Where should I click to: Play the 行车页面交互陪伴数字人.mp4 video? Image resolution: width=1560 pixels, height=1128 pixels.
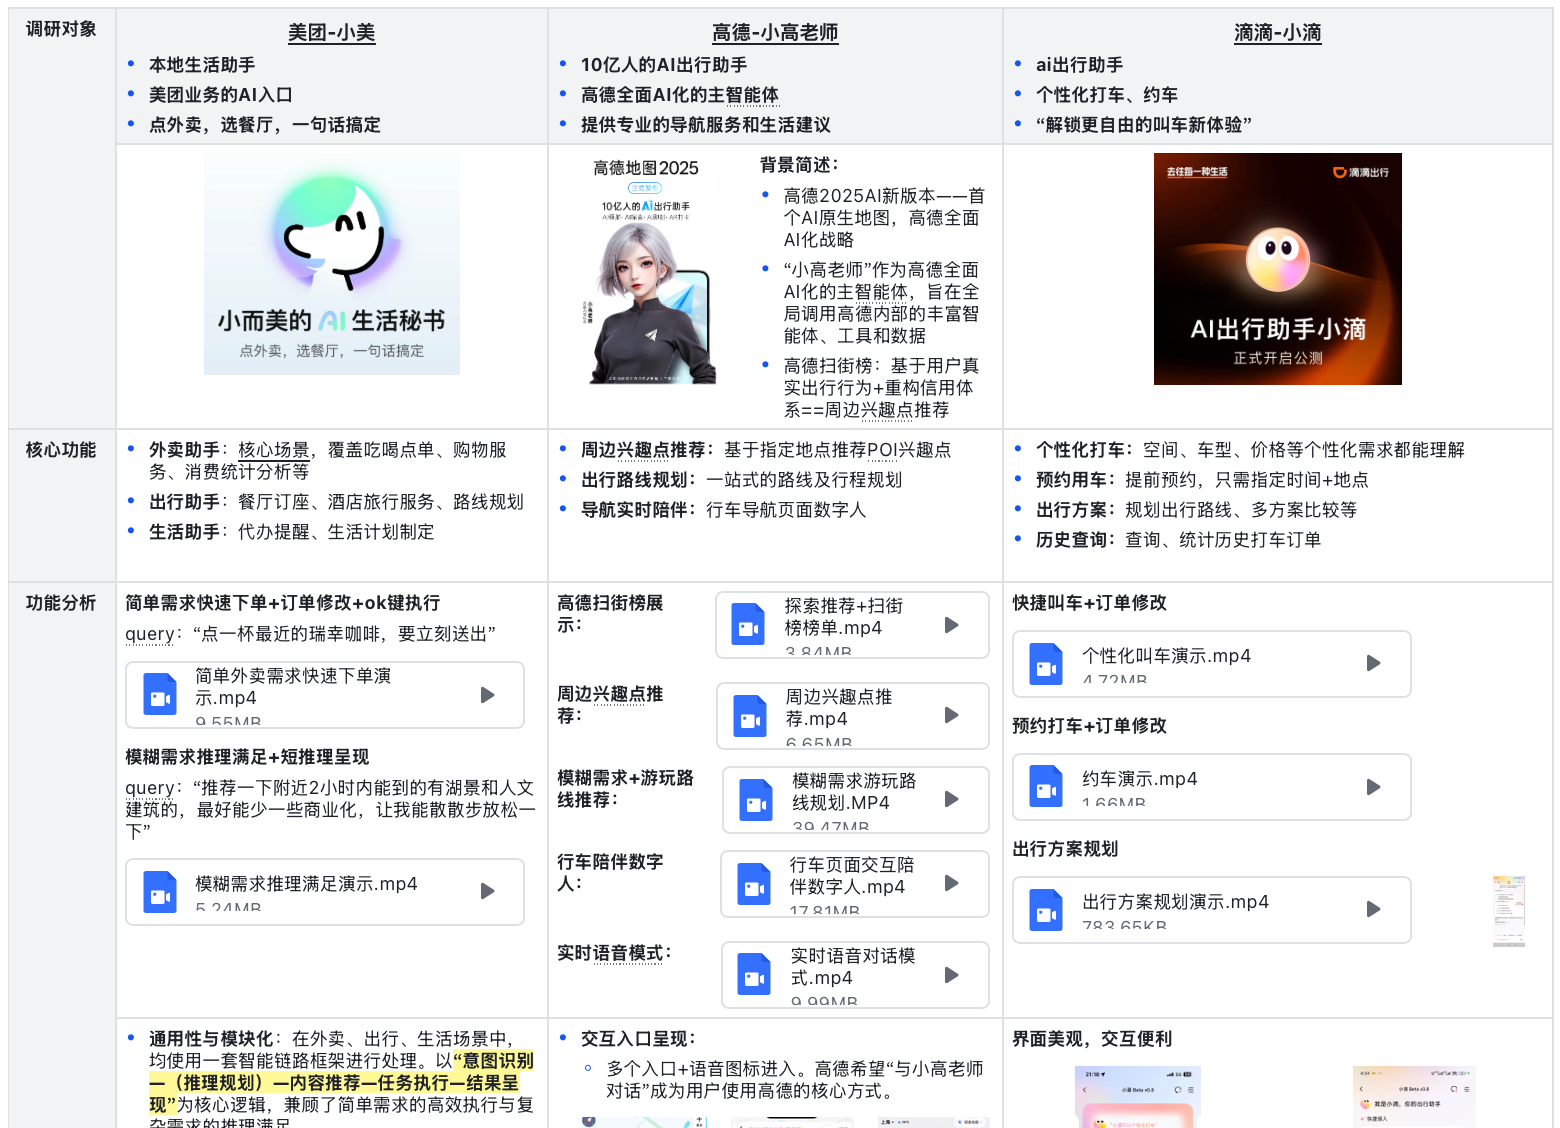click(x=952, y=883)
